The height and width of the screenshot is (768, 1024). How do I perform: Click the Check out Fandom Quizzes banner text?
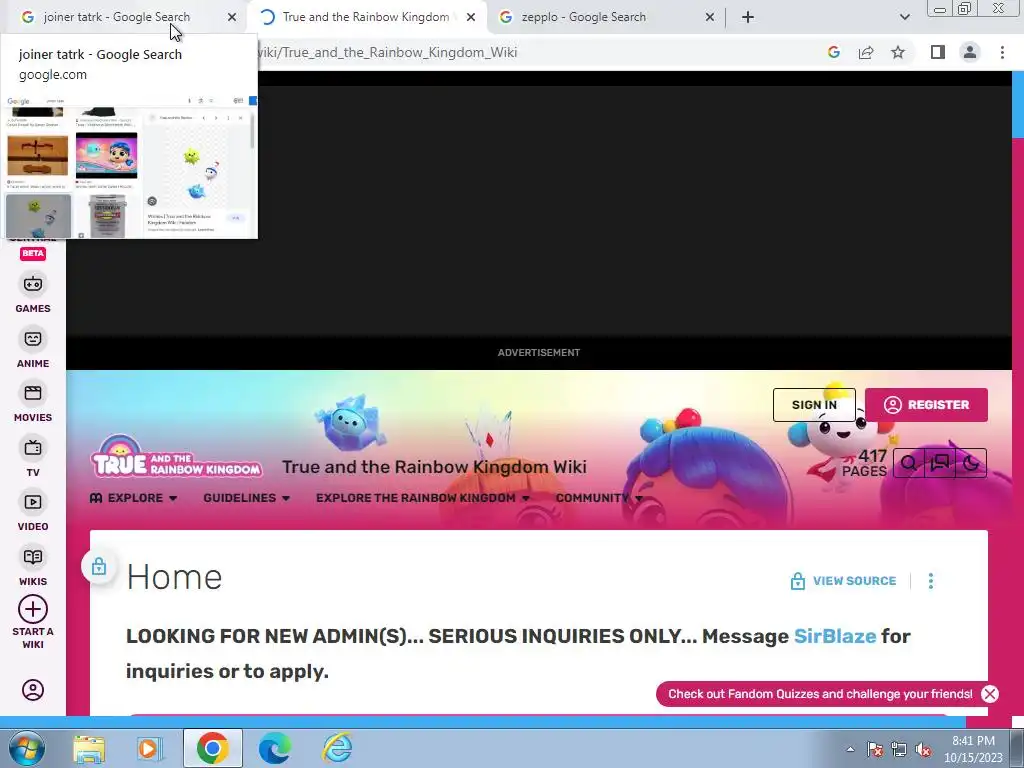tap(820, 694)
